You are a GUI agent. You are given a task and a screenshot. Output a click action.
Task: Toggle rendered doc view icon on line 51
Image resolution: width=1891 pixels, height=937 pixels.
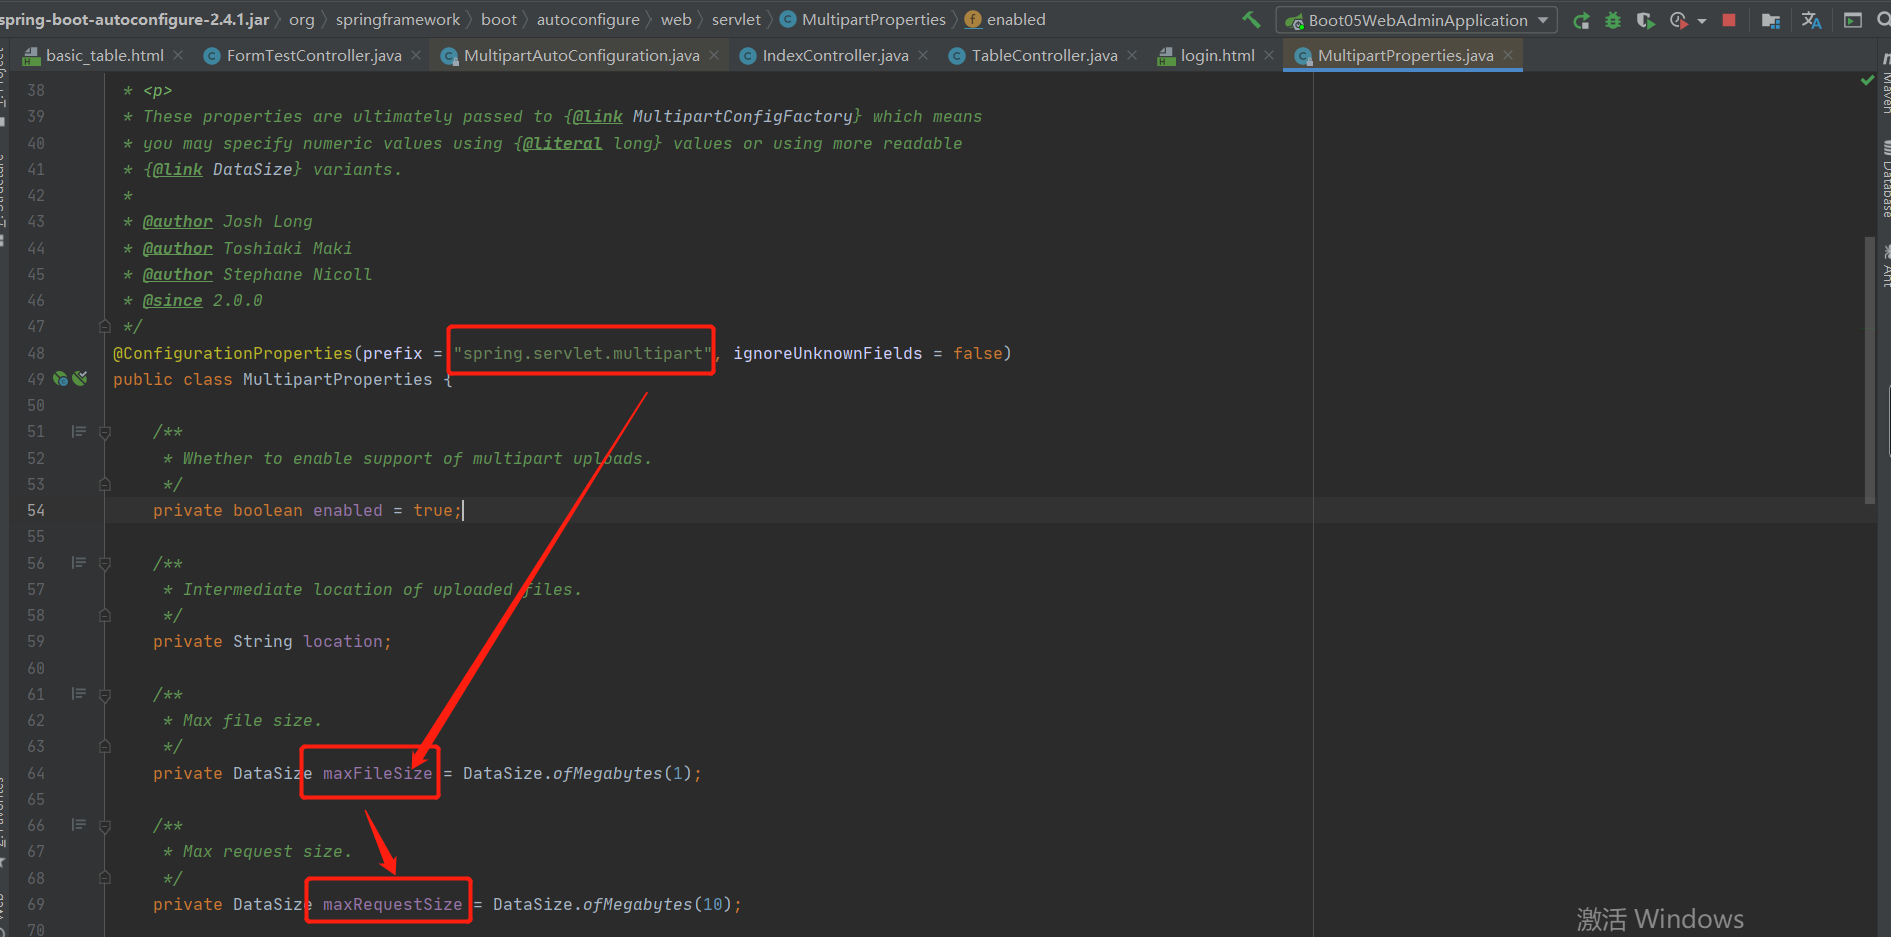click(x=78, y=432)
